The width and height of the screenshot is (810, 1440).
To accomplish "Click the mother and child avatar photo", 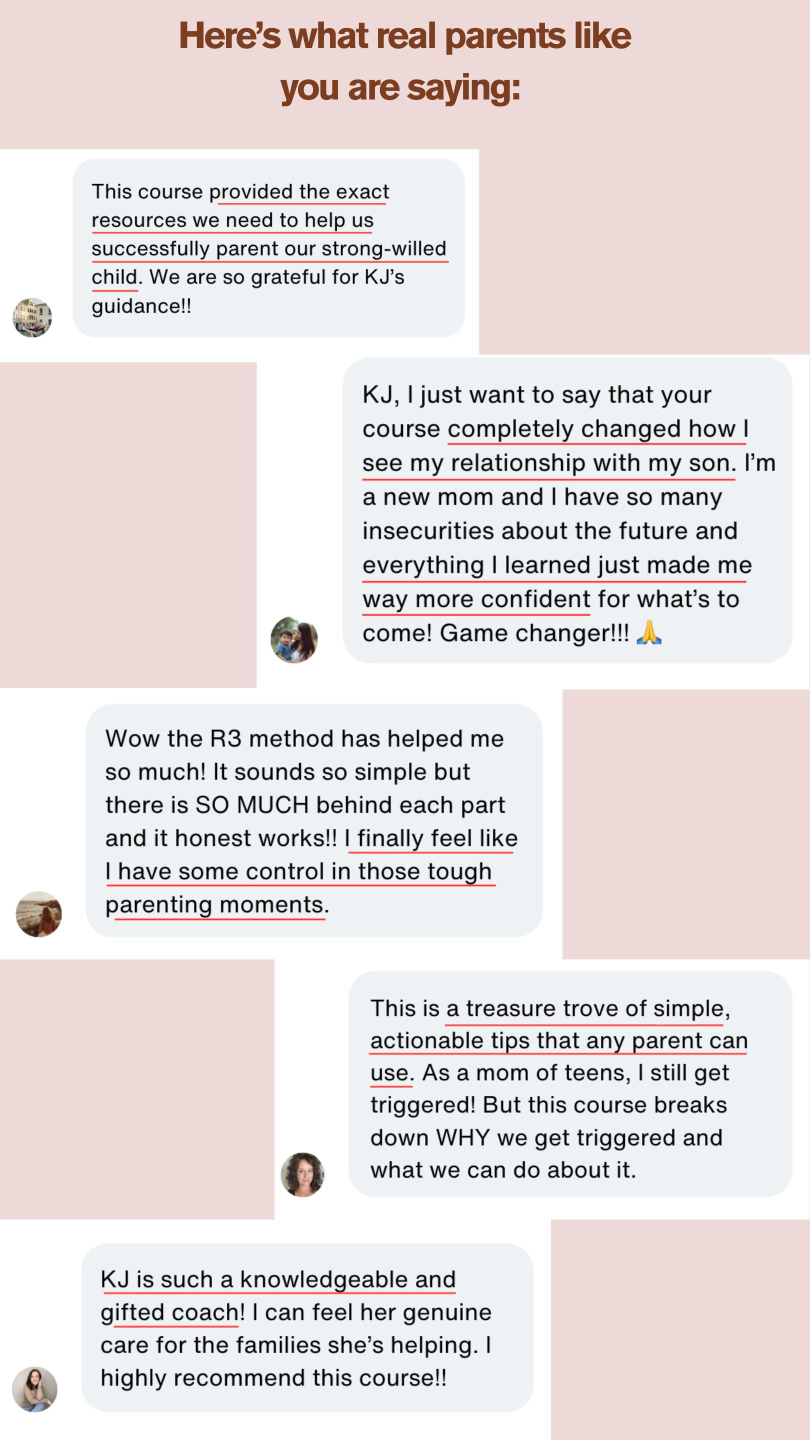I will [294, 639].
